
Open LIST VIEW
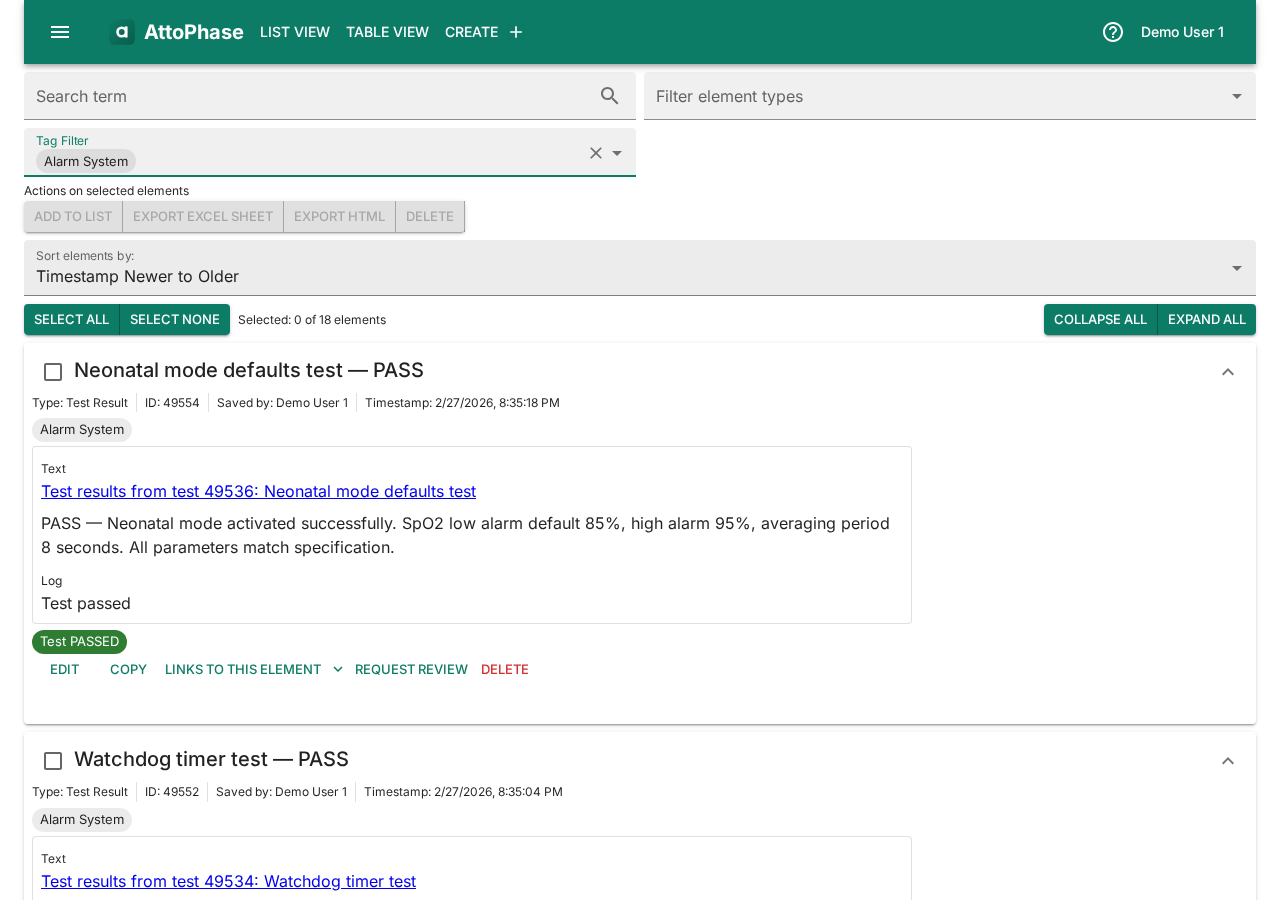click(x=294, y=31)
